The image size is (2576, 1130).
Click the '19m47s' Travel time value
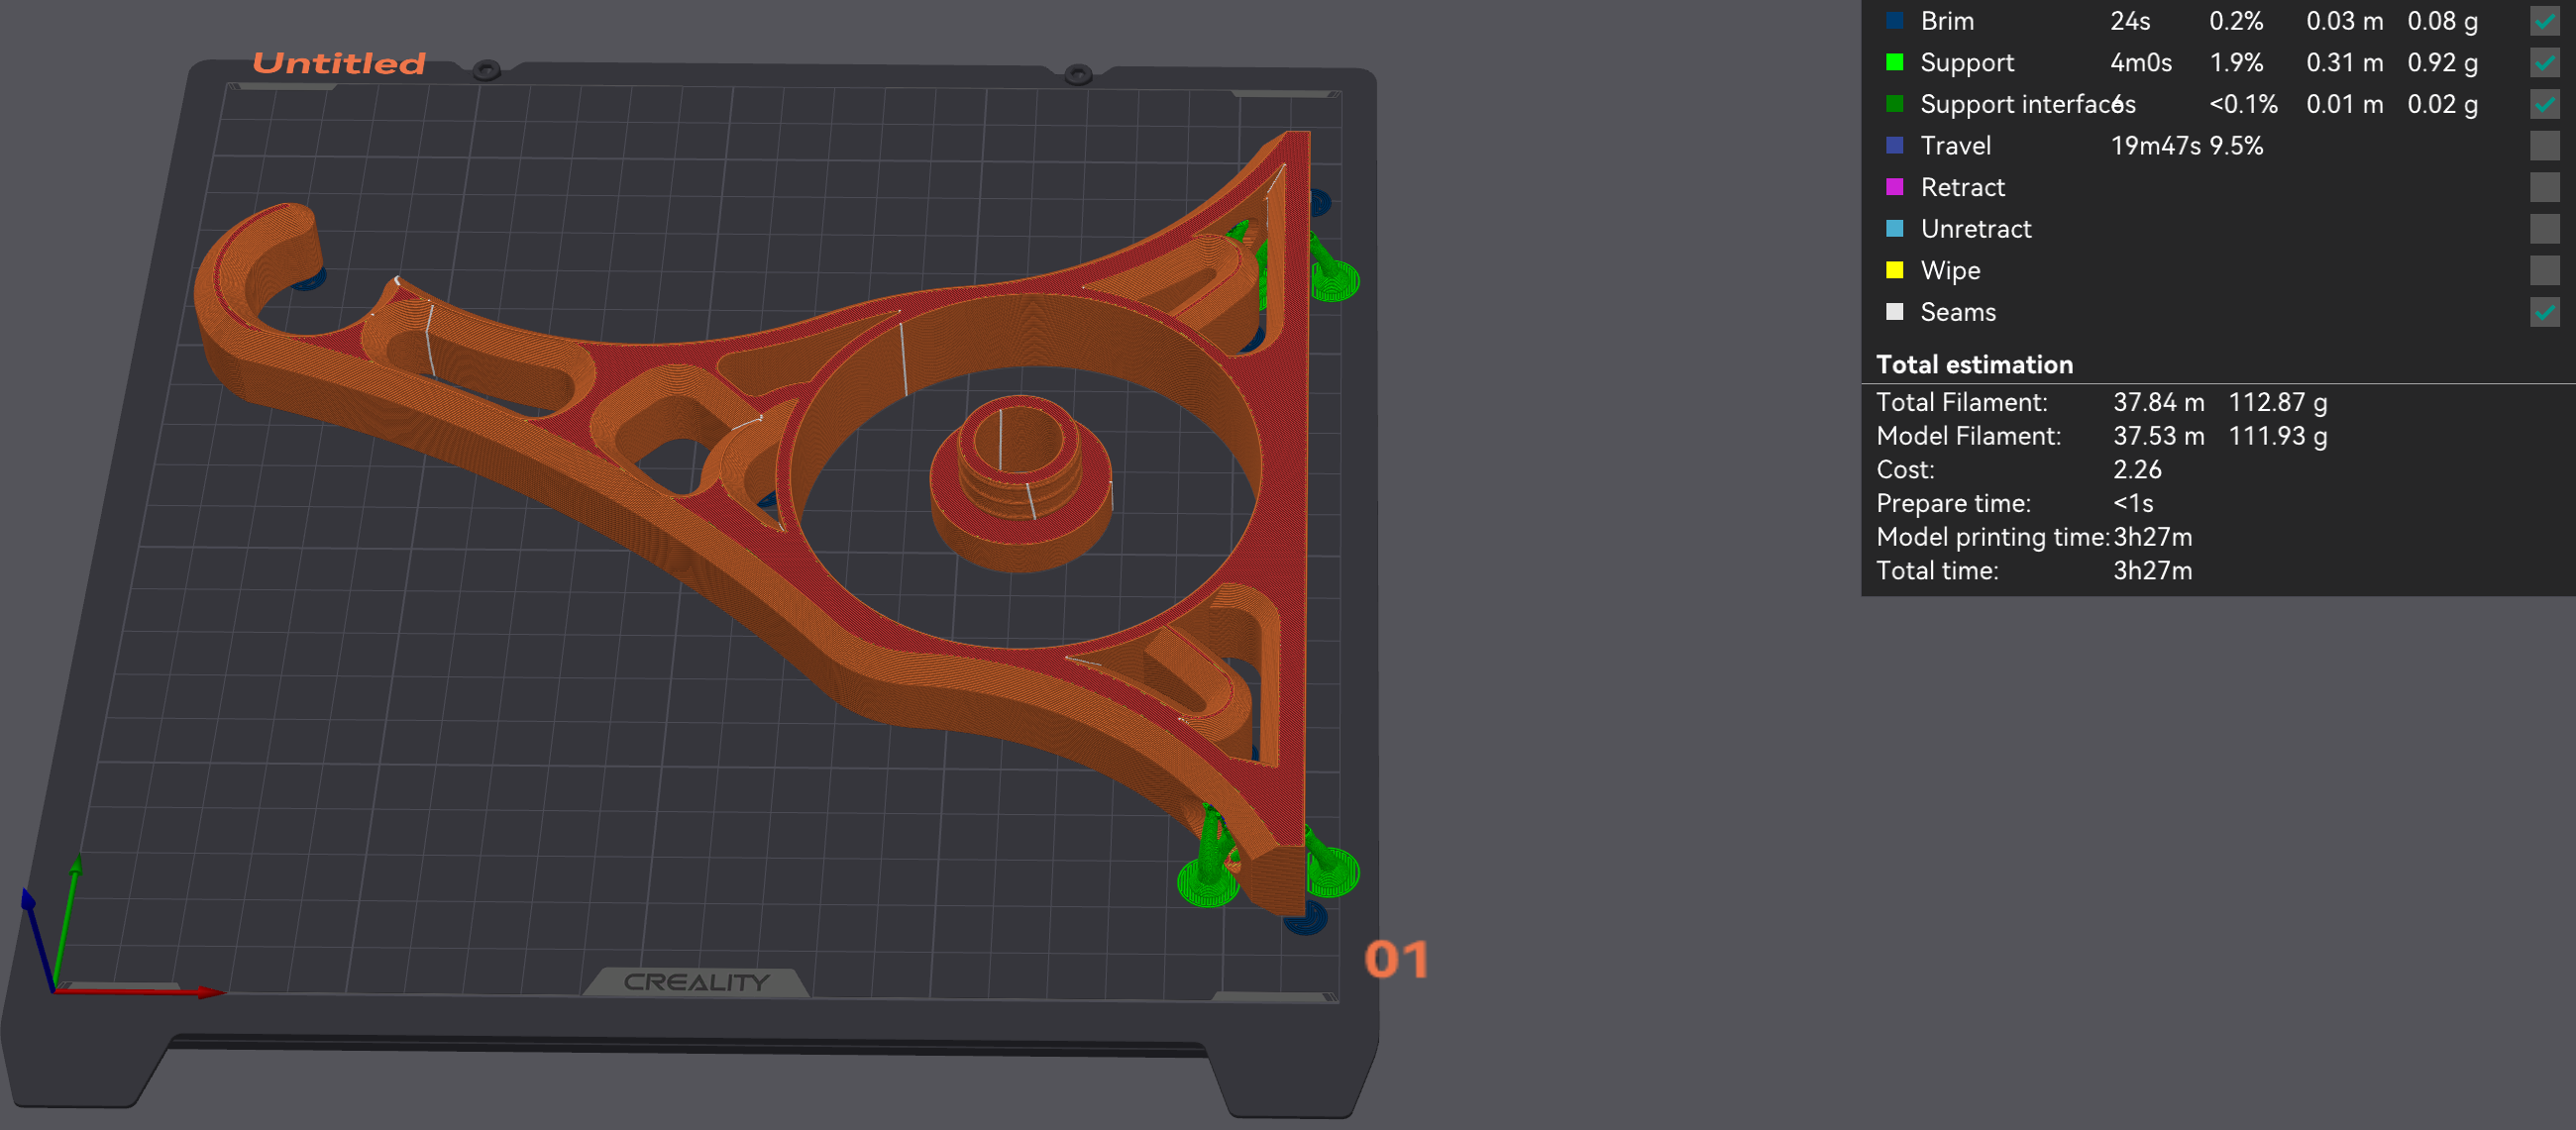[2155, 146]
